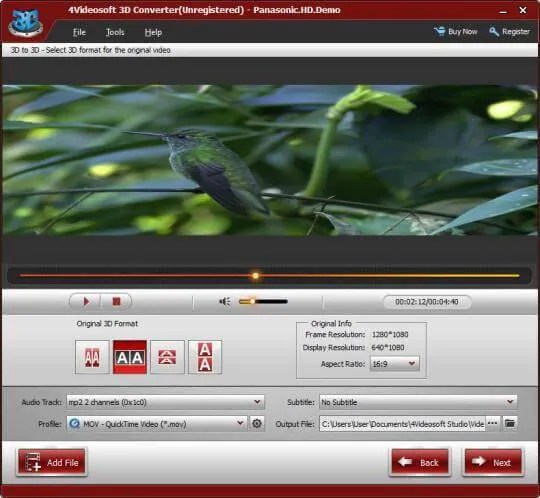Open the Profile MOV format dropdown
Image resolution: width=540 pixels, height=498 pixels.
(x=157, y=424)
